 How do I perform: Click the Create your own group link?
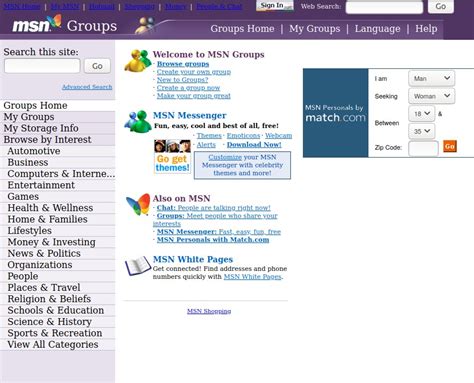(194, 72)
